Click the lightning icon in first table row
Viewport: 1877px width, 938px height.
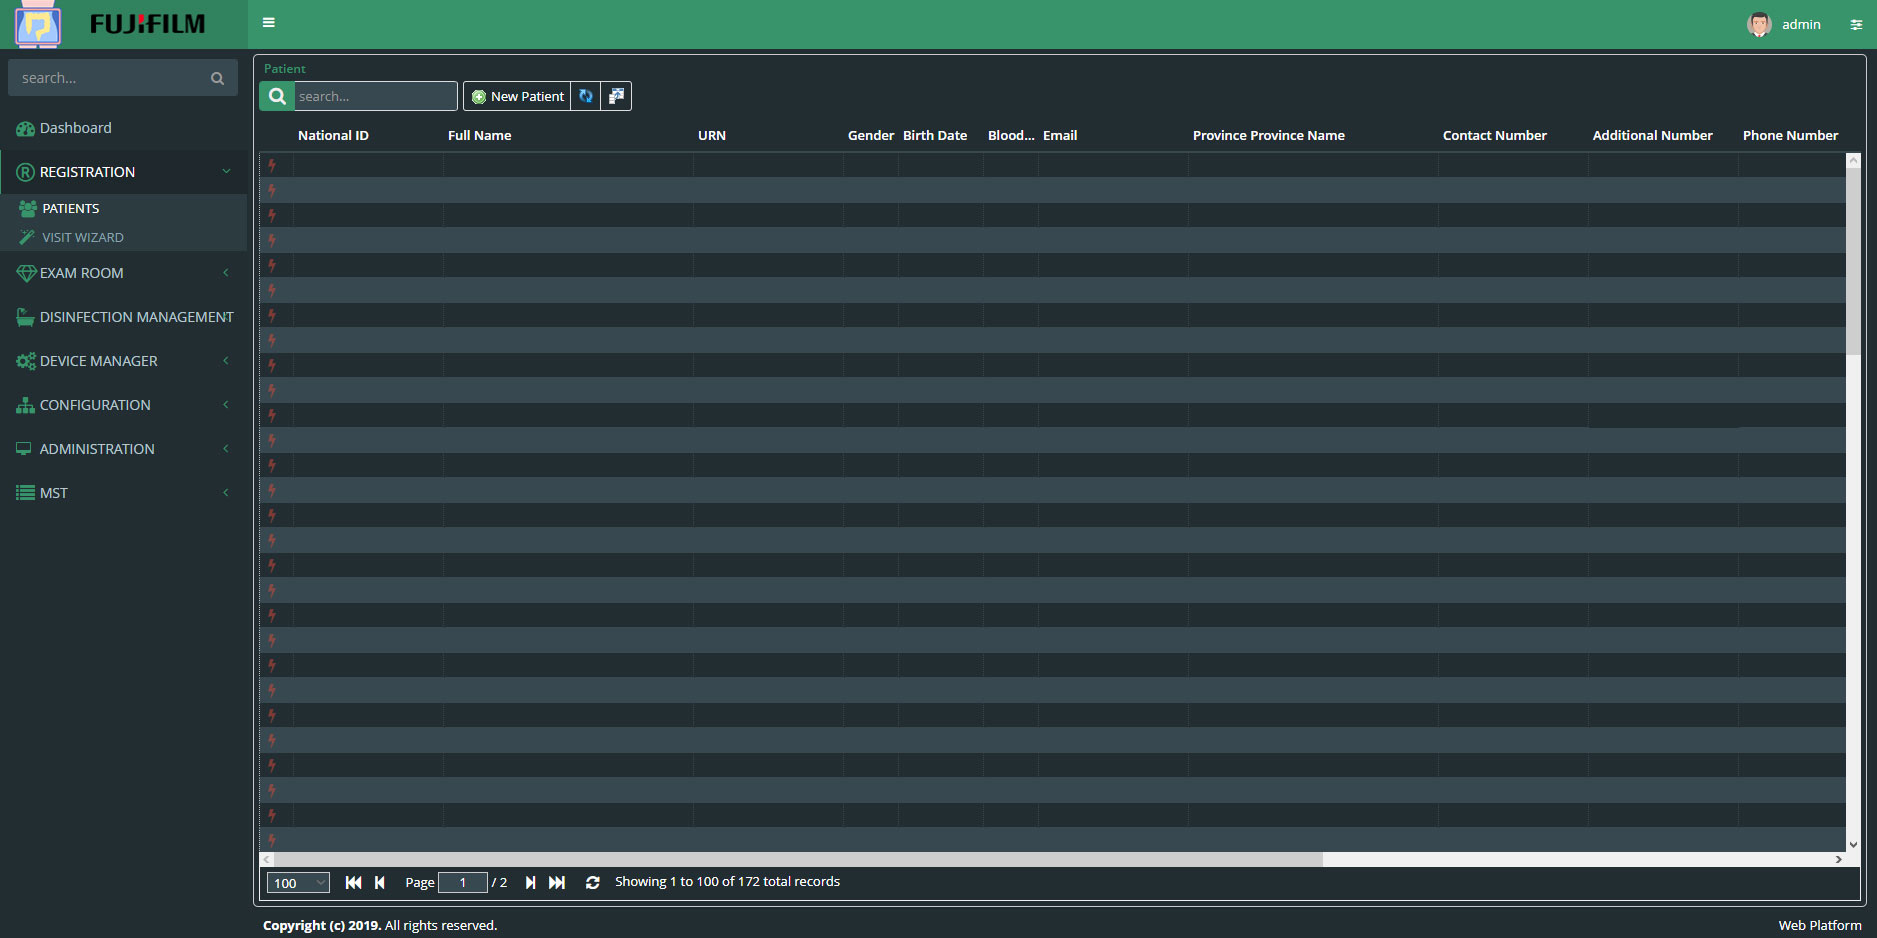click(272, 165)
